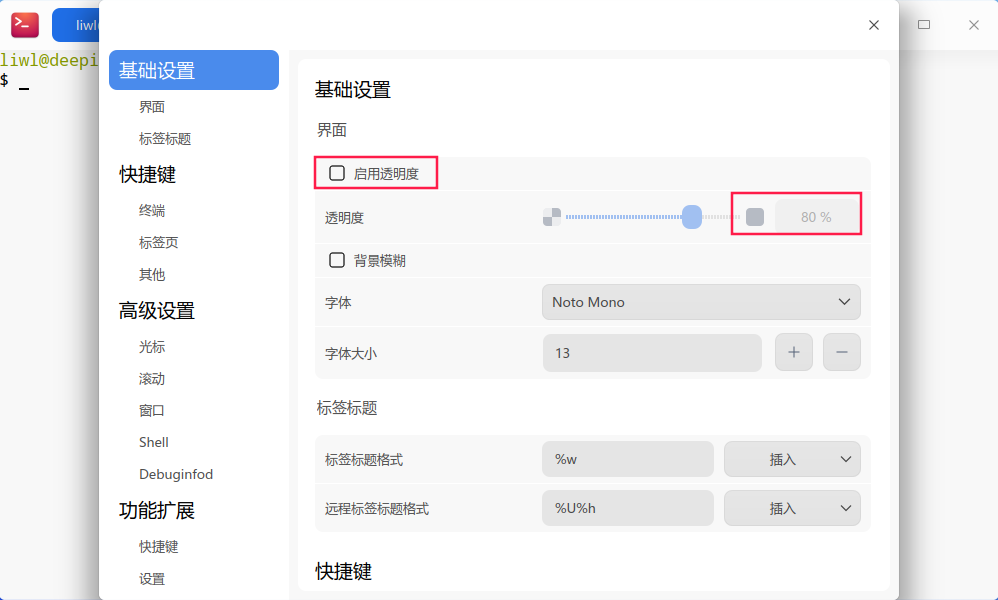Image resolution: width=998 pixels, height=600 pixels.
Task: Jump to Shell settings in sidebar
Action: click(x=154, y=442)
